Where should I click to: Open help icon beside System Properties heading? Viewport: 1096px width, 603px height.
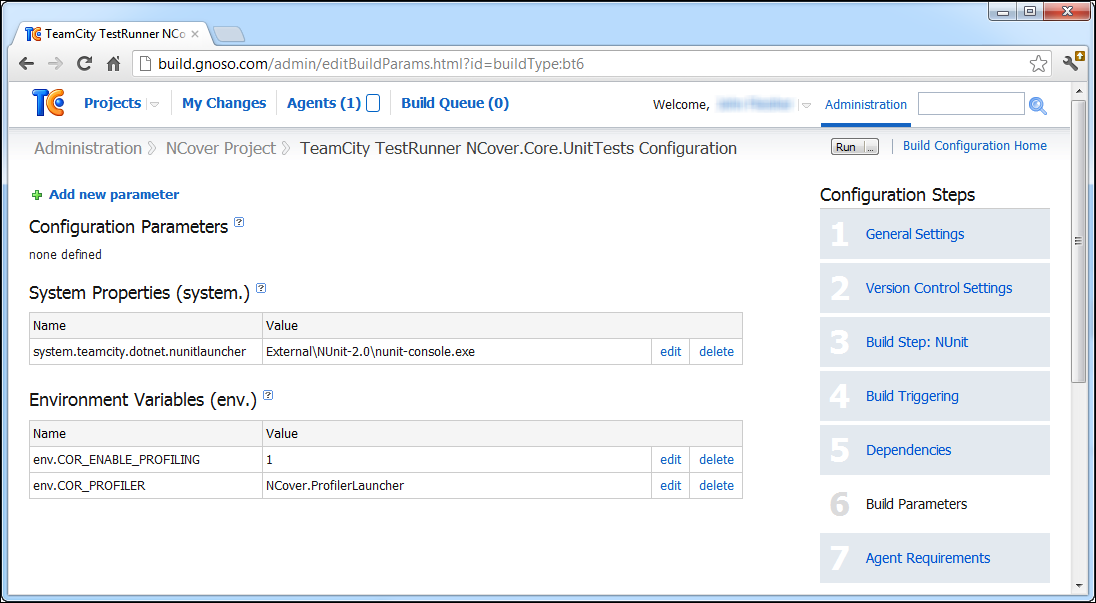[x=261, y=288]
